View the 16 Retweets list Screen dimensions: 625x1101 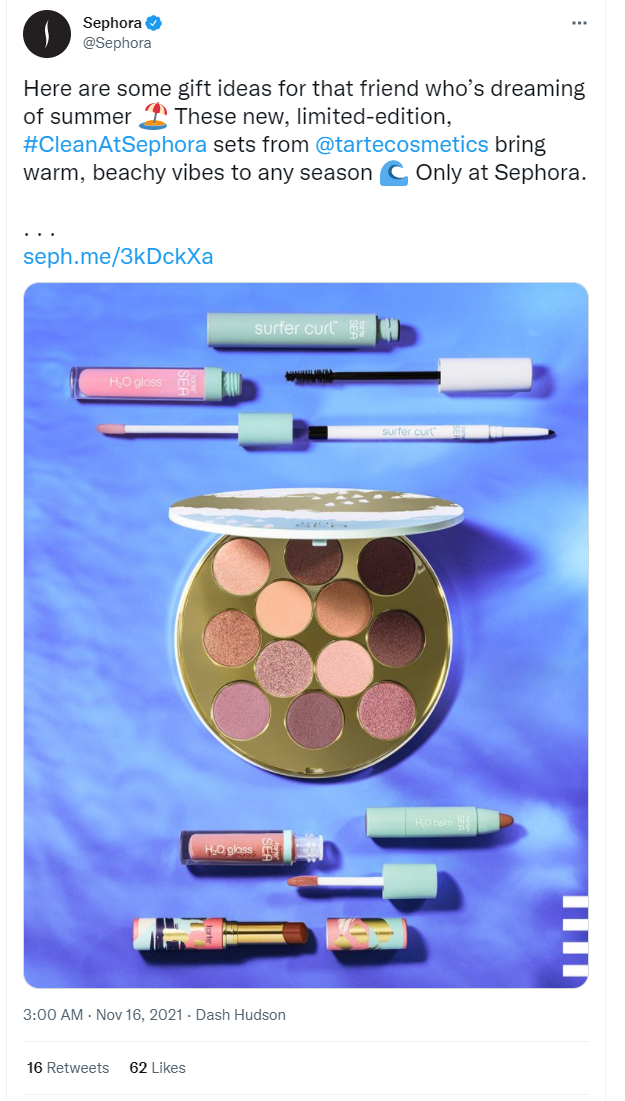68,1068
